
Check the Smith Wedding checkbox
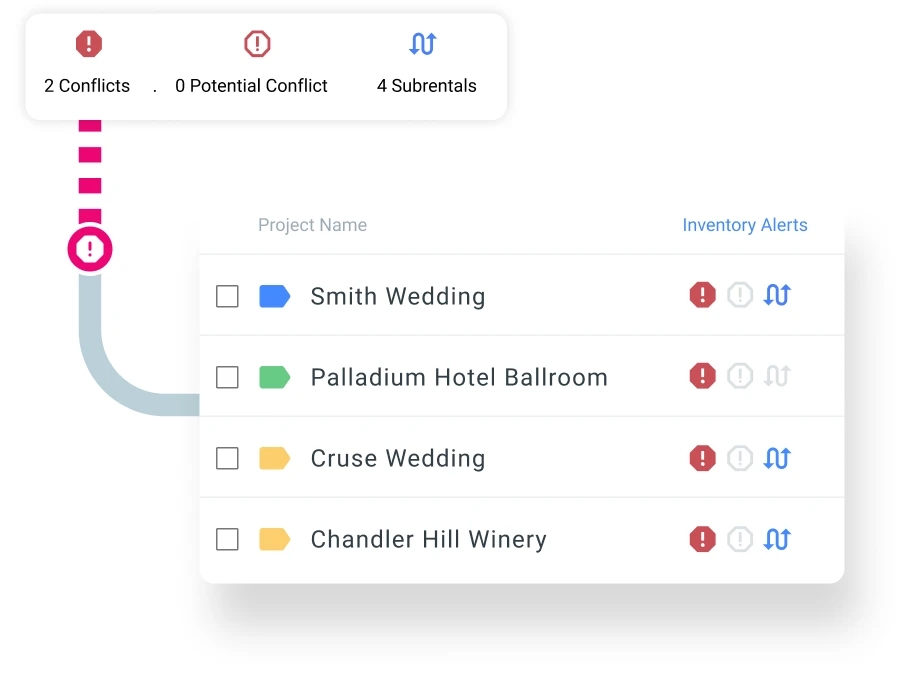[x=228, y=296]
